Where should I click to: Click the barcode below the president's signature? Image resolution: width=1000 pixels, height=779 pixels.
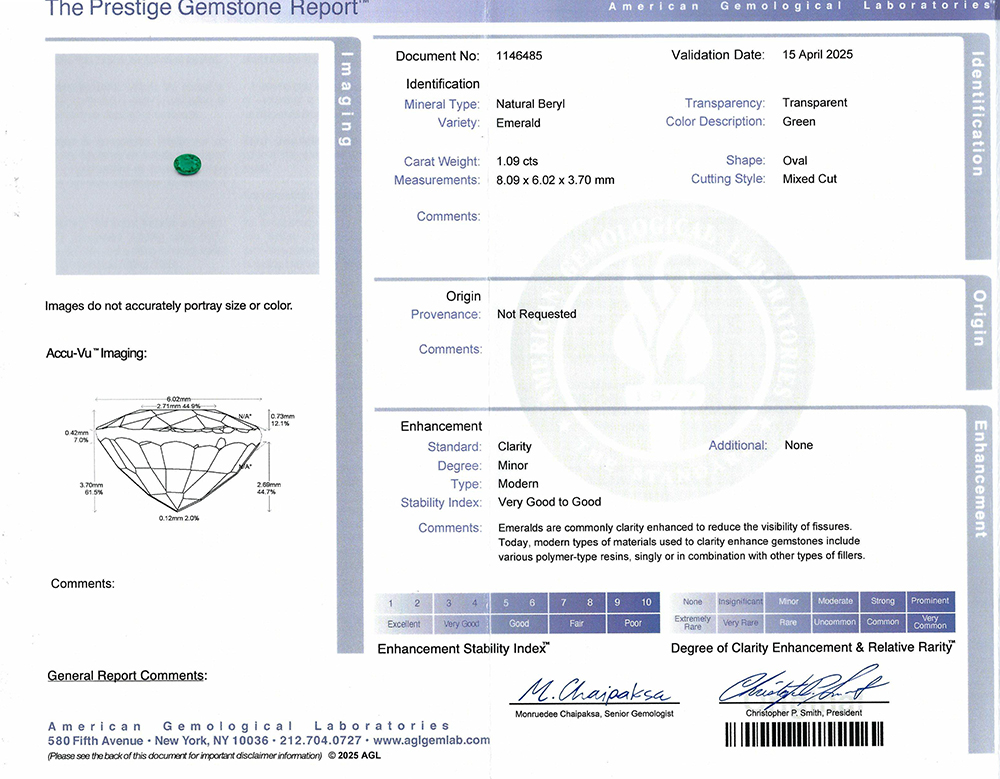pos(804,734)
